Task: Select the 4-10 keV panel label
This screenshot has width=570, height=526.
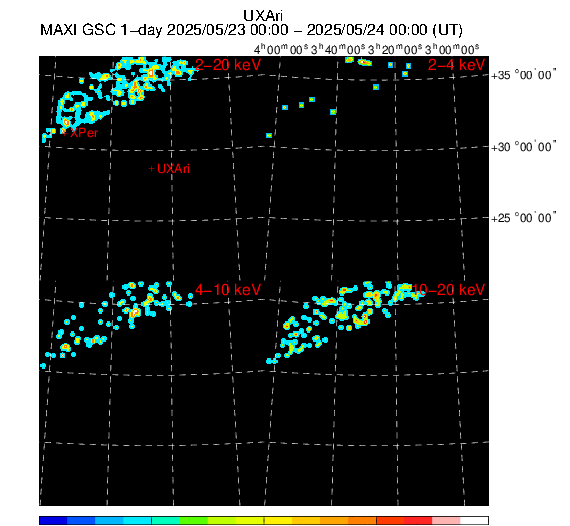Action: (x=228, y=290)
